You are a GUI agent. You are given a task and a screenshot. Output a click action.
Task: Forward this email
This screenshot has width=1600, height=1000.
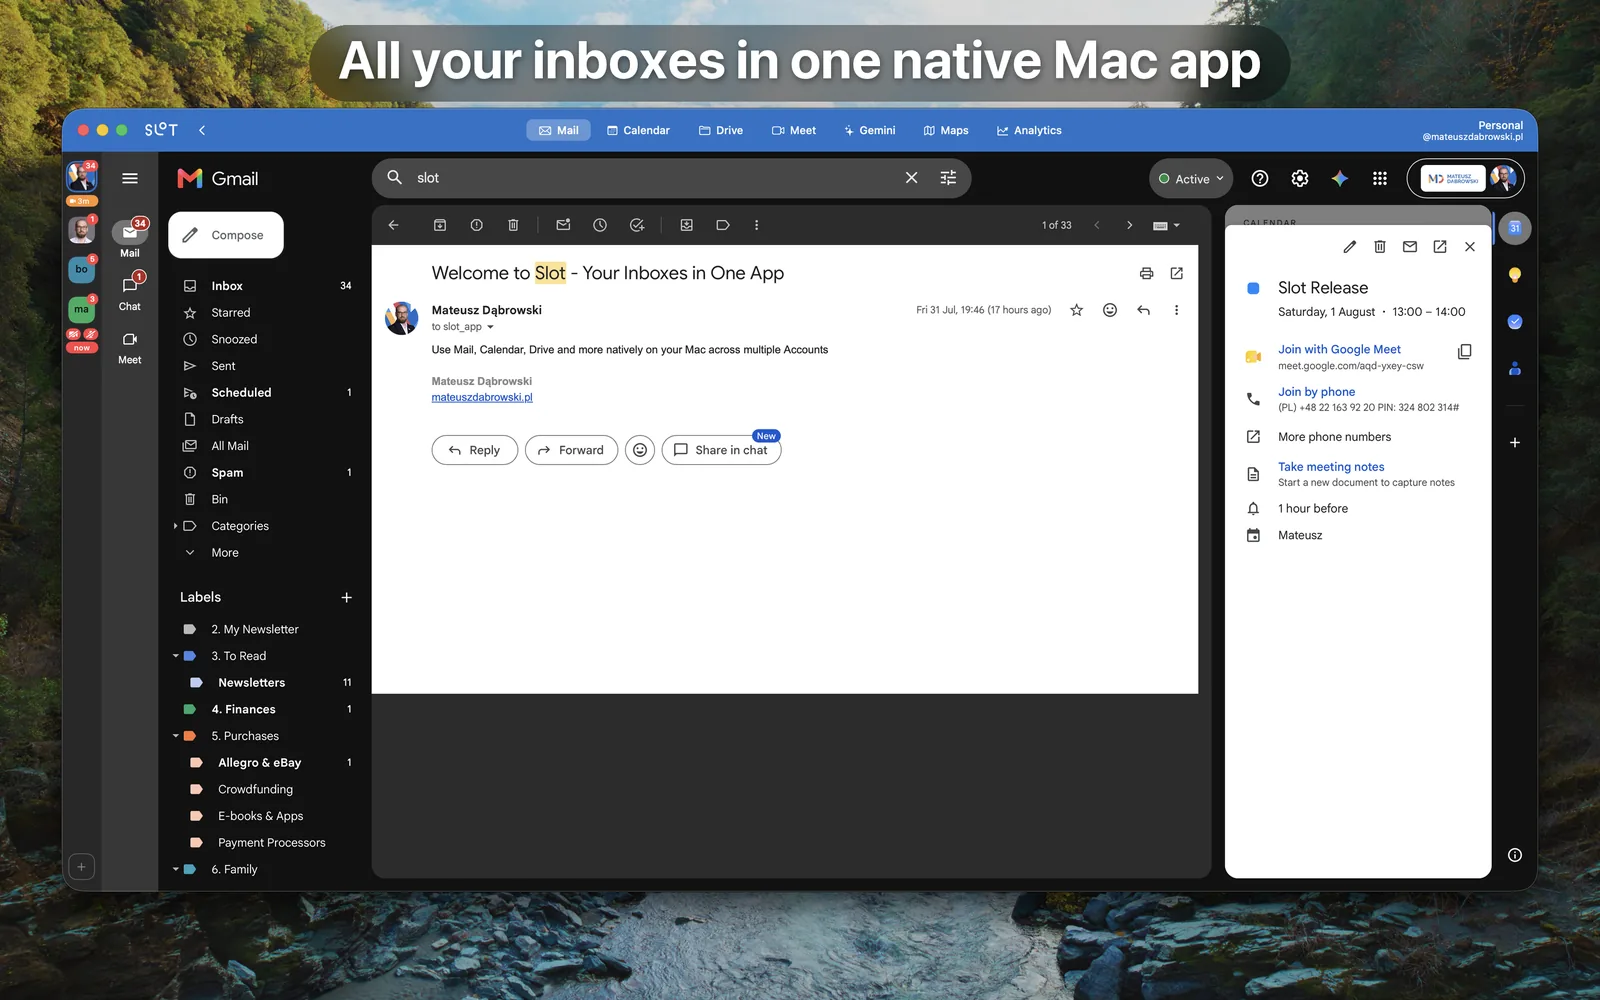coord(571,450)
